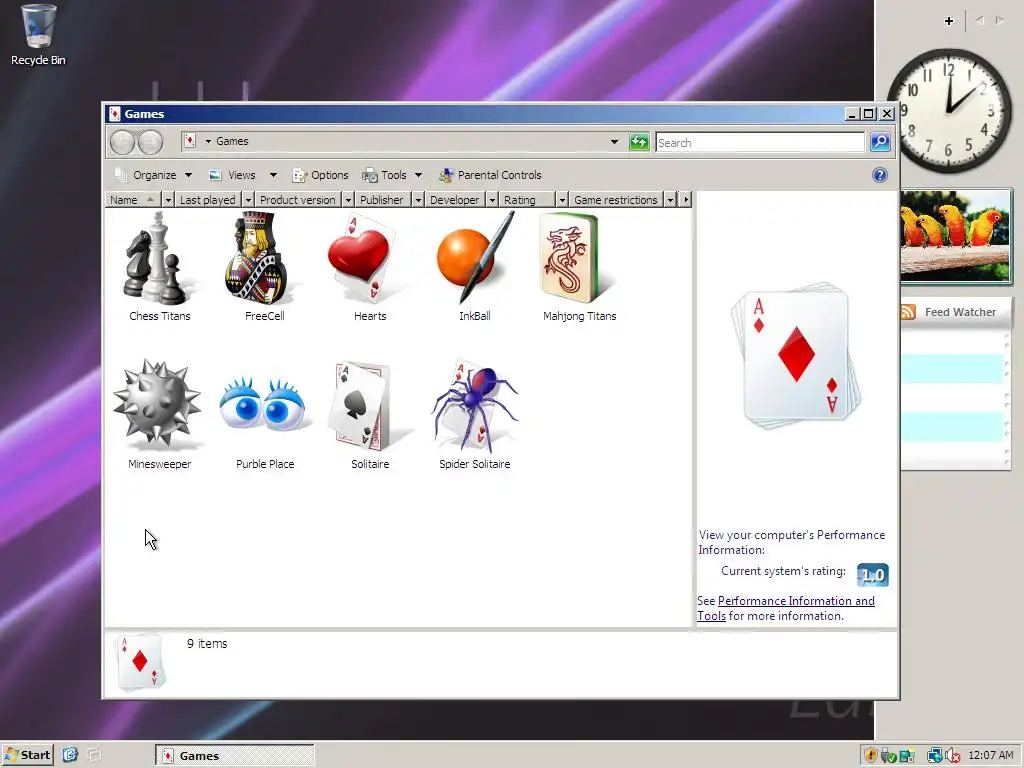Viewport: 1024px width, 768px height.
Task: Click the Forward navigation arrow button
Action: pyautogui.click(x=150, y=142)
